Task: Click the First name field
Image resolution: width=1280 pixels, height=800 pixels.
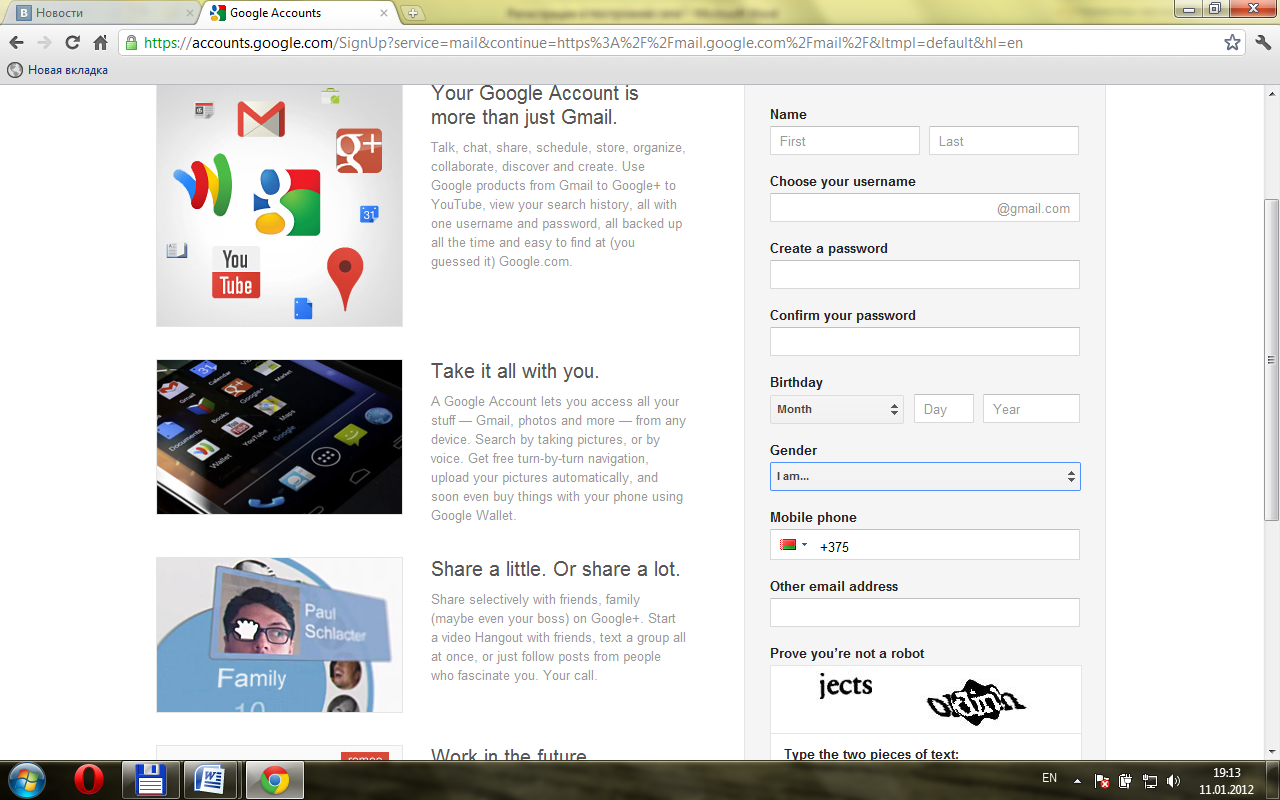Action: pyautogui.click(x=845, y=141)
